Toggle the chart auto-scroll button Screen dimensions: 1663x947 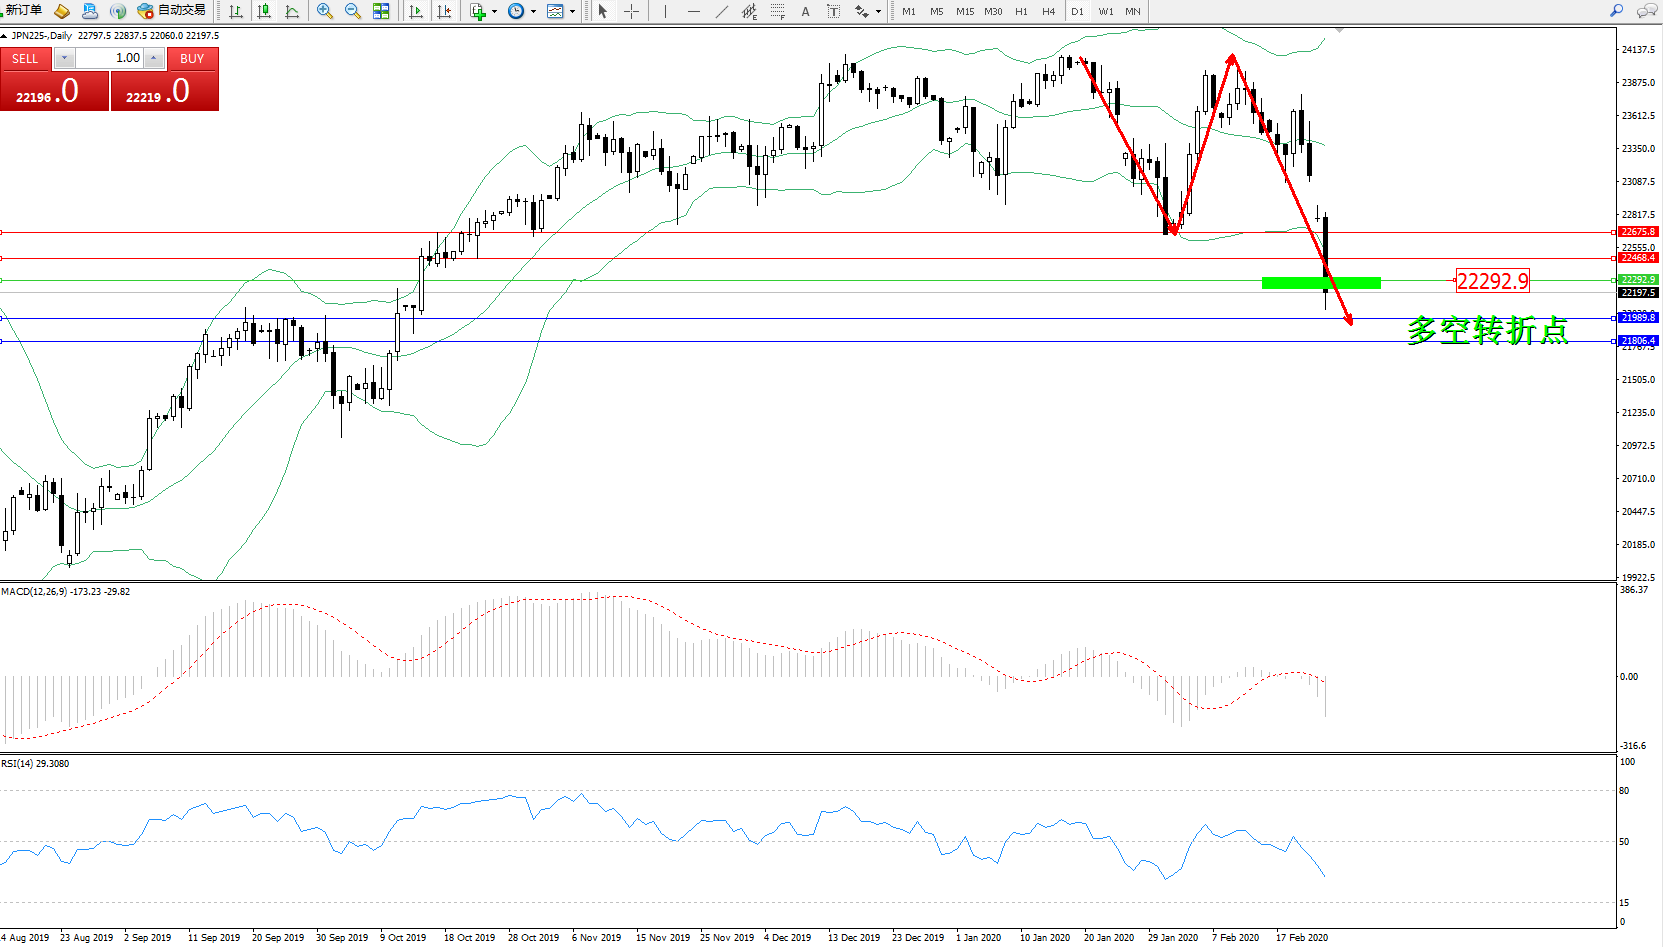click(x=416, y=11)
